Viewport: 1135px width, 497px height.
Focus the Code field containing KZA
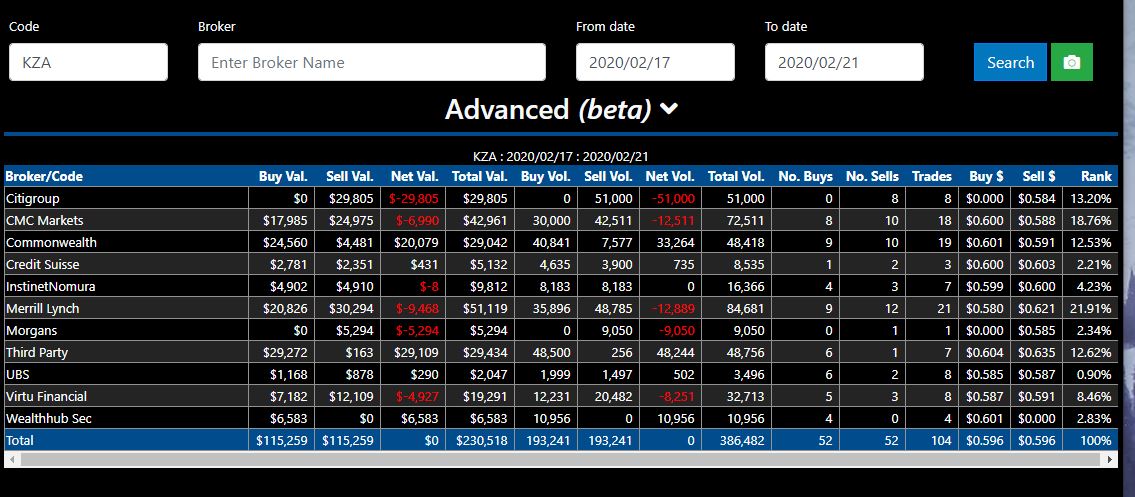click(x=88, y=62)
